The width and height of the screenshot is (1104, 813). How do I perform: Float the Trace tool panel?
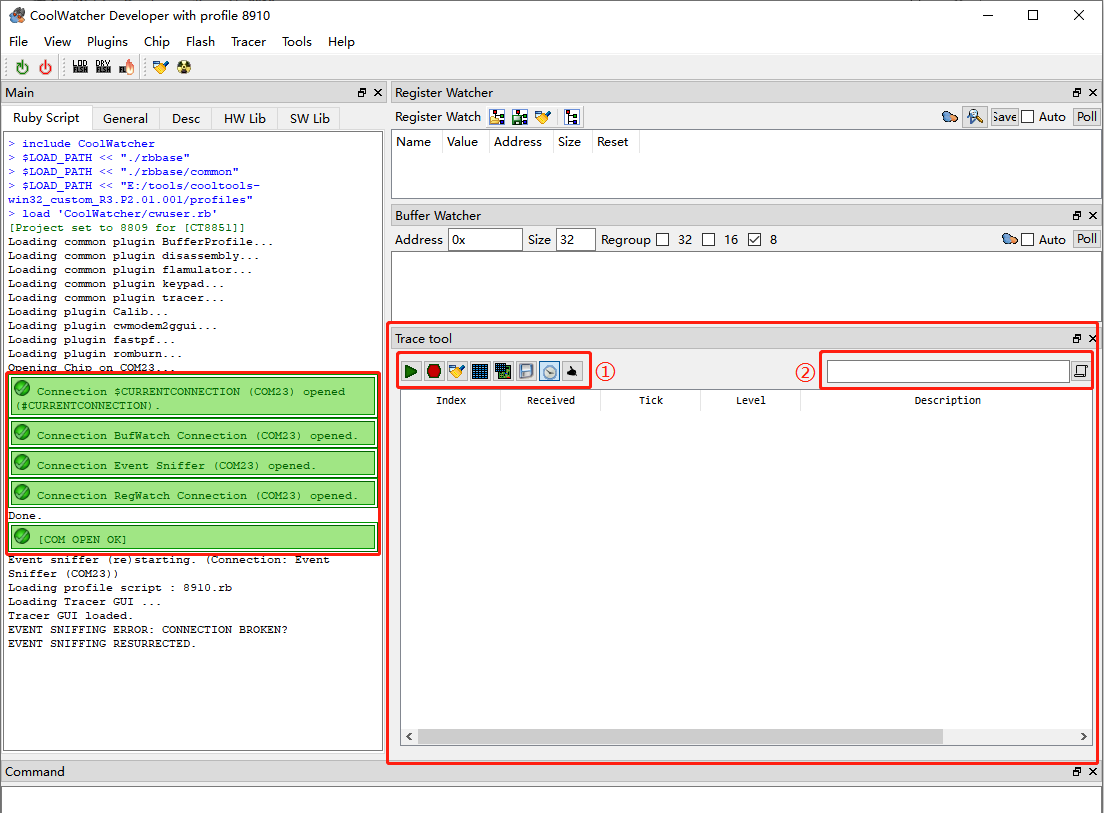pyautogui.click(x=1077, y=339)
